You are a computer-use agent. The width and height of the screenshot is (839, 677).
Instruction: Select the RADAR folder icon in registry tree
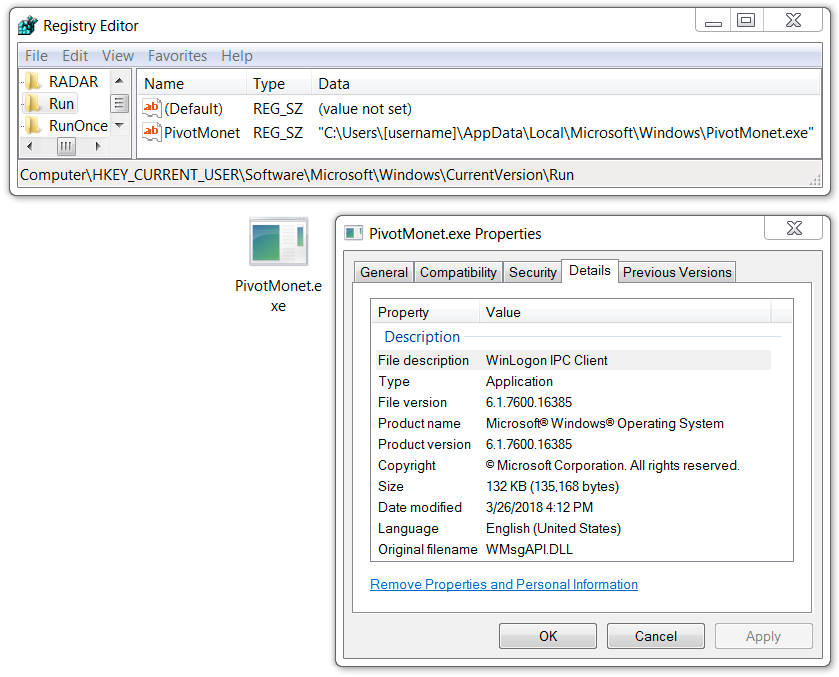pos(34,81)
